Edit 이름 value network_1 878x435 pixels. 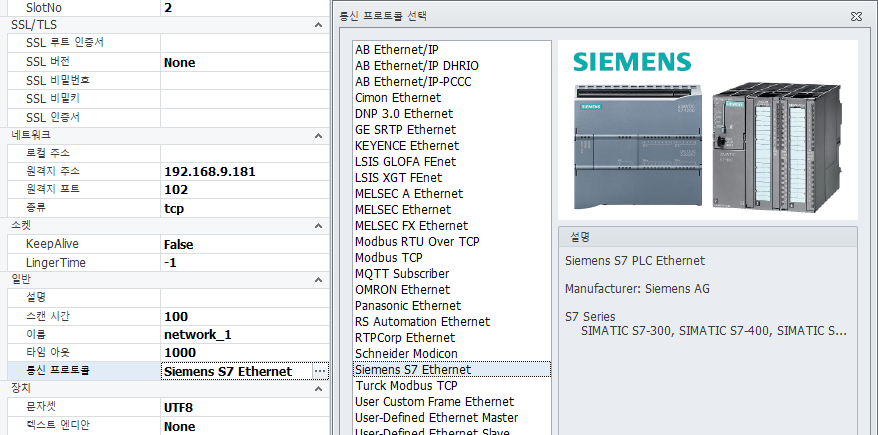click(245, 335)
